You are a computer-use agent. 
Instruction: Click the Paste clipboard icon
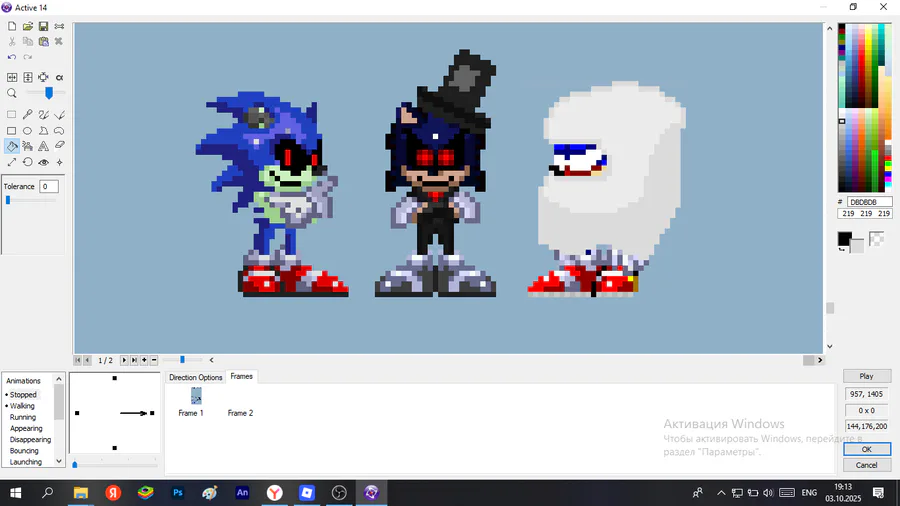click(x=44, y=41)
